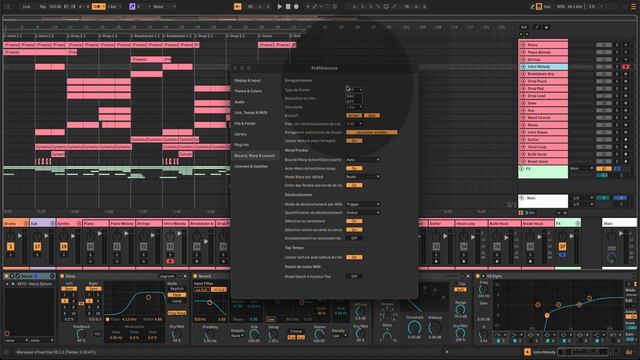This screenshot has width=640, height=360.
Task: Open Display & Input preferences tab
Action: point(247,80)
